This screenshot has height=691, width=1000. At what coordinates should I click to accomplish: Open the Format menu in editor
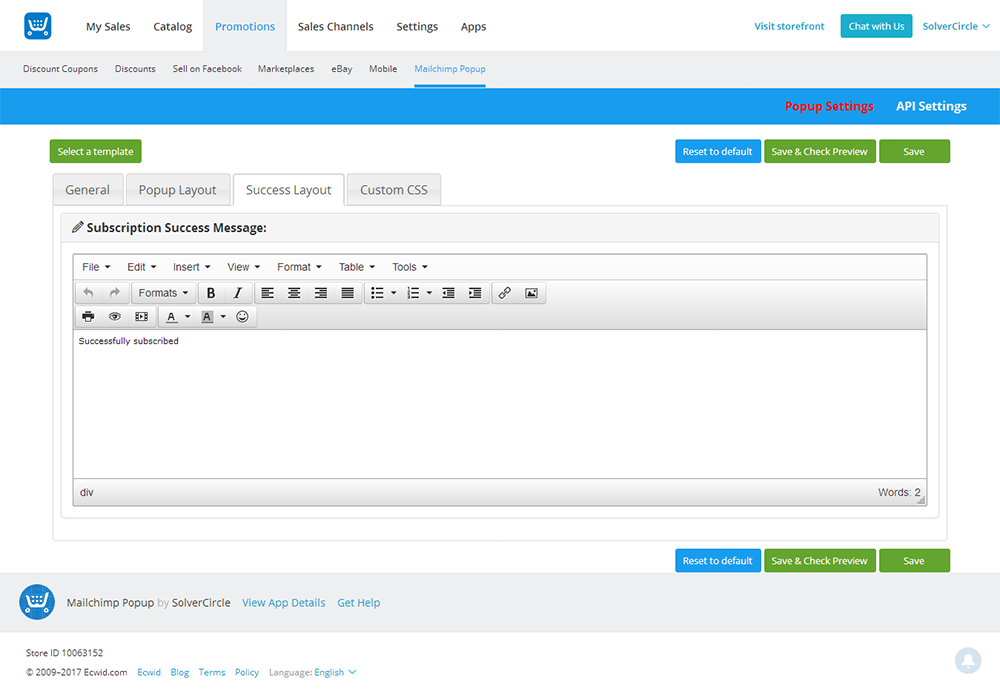299,267
